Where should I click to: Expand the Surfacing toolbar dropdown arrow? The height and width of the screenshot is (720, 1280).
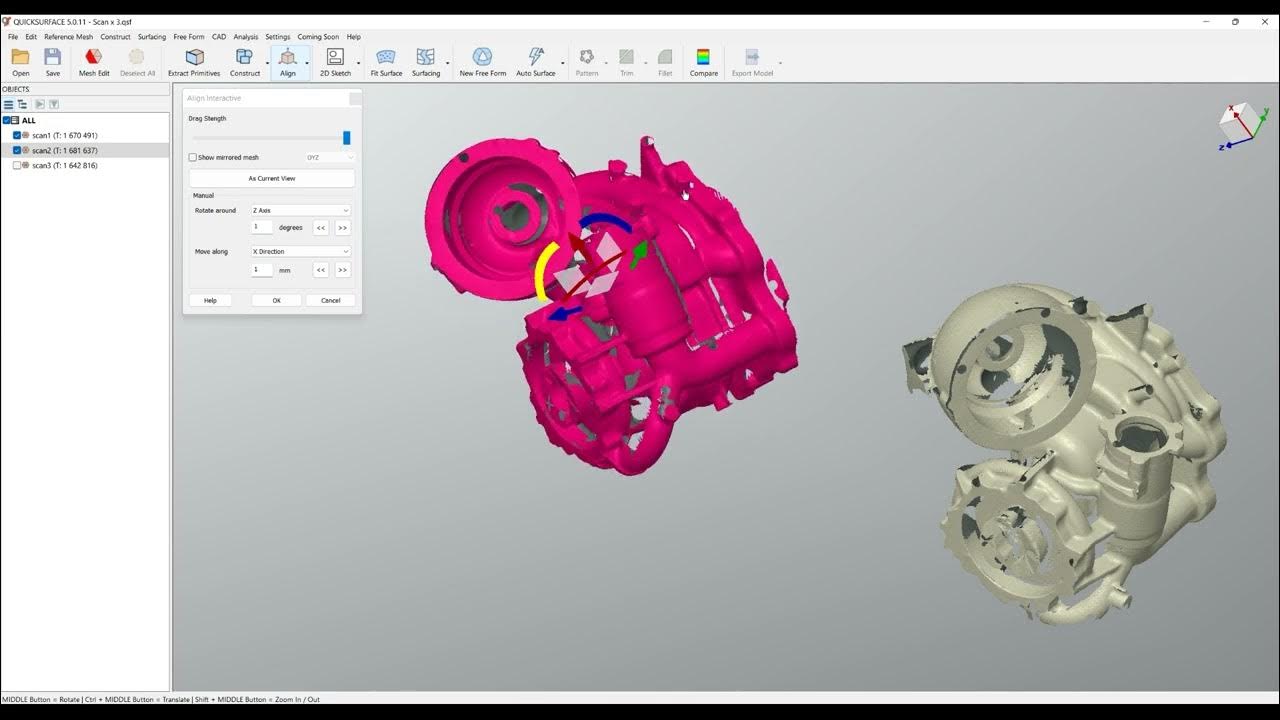click(447, 63)
